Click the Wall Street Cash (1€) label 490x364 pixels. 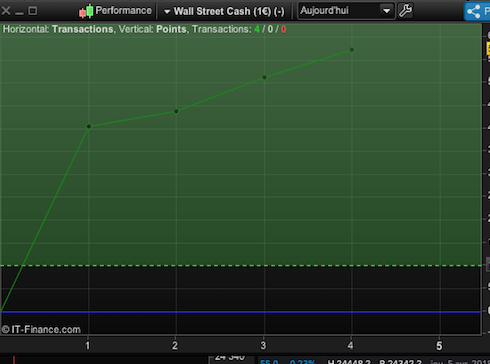coord(229,11)
